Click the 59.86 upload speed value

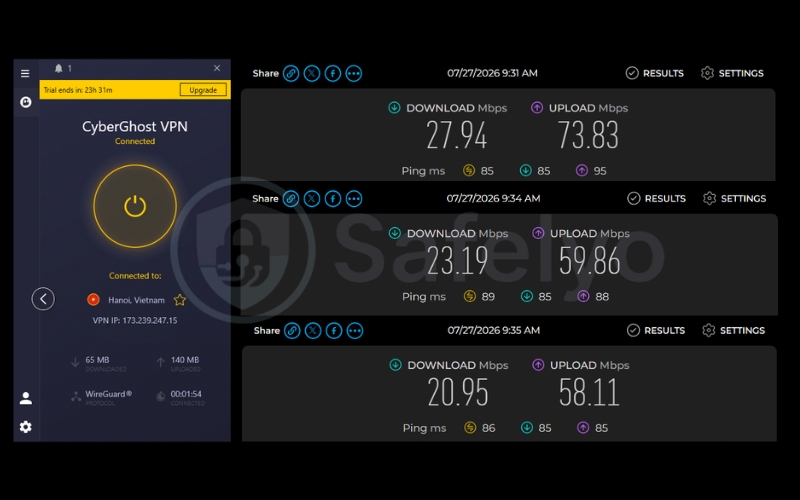click(x=589, y=261)
